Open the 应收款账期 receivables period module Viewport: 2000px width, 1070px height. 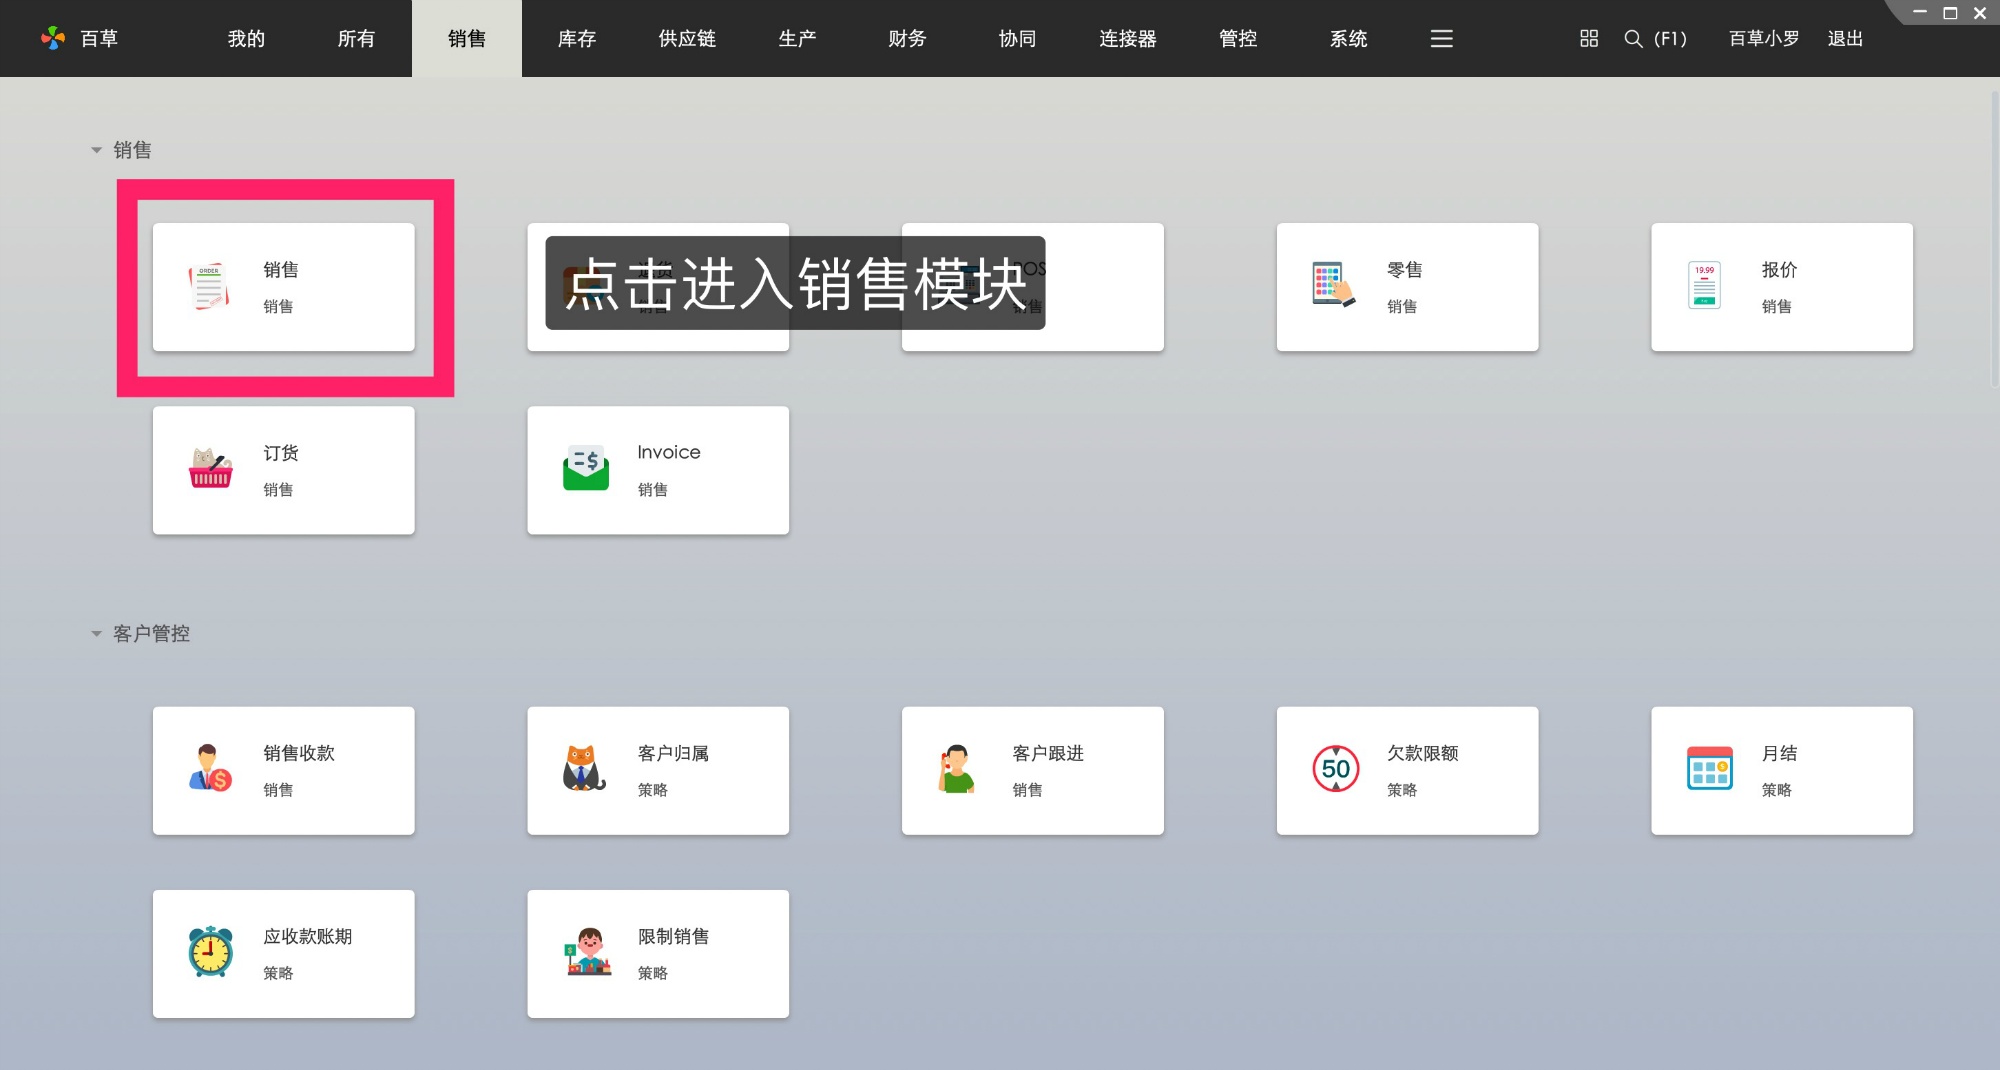click(283, 953)
